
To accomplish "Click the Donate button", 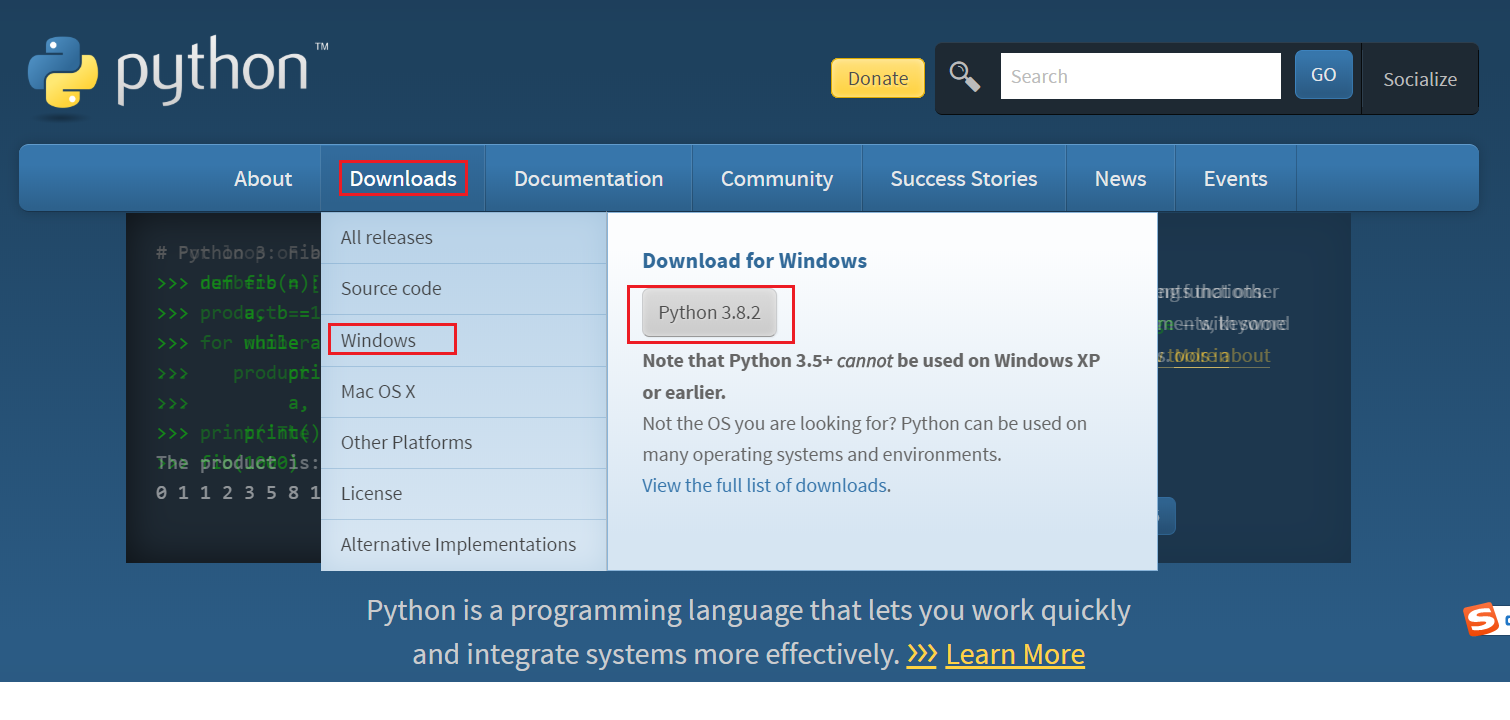I will coord(878,78).
